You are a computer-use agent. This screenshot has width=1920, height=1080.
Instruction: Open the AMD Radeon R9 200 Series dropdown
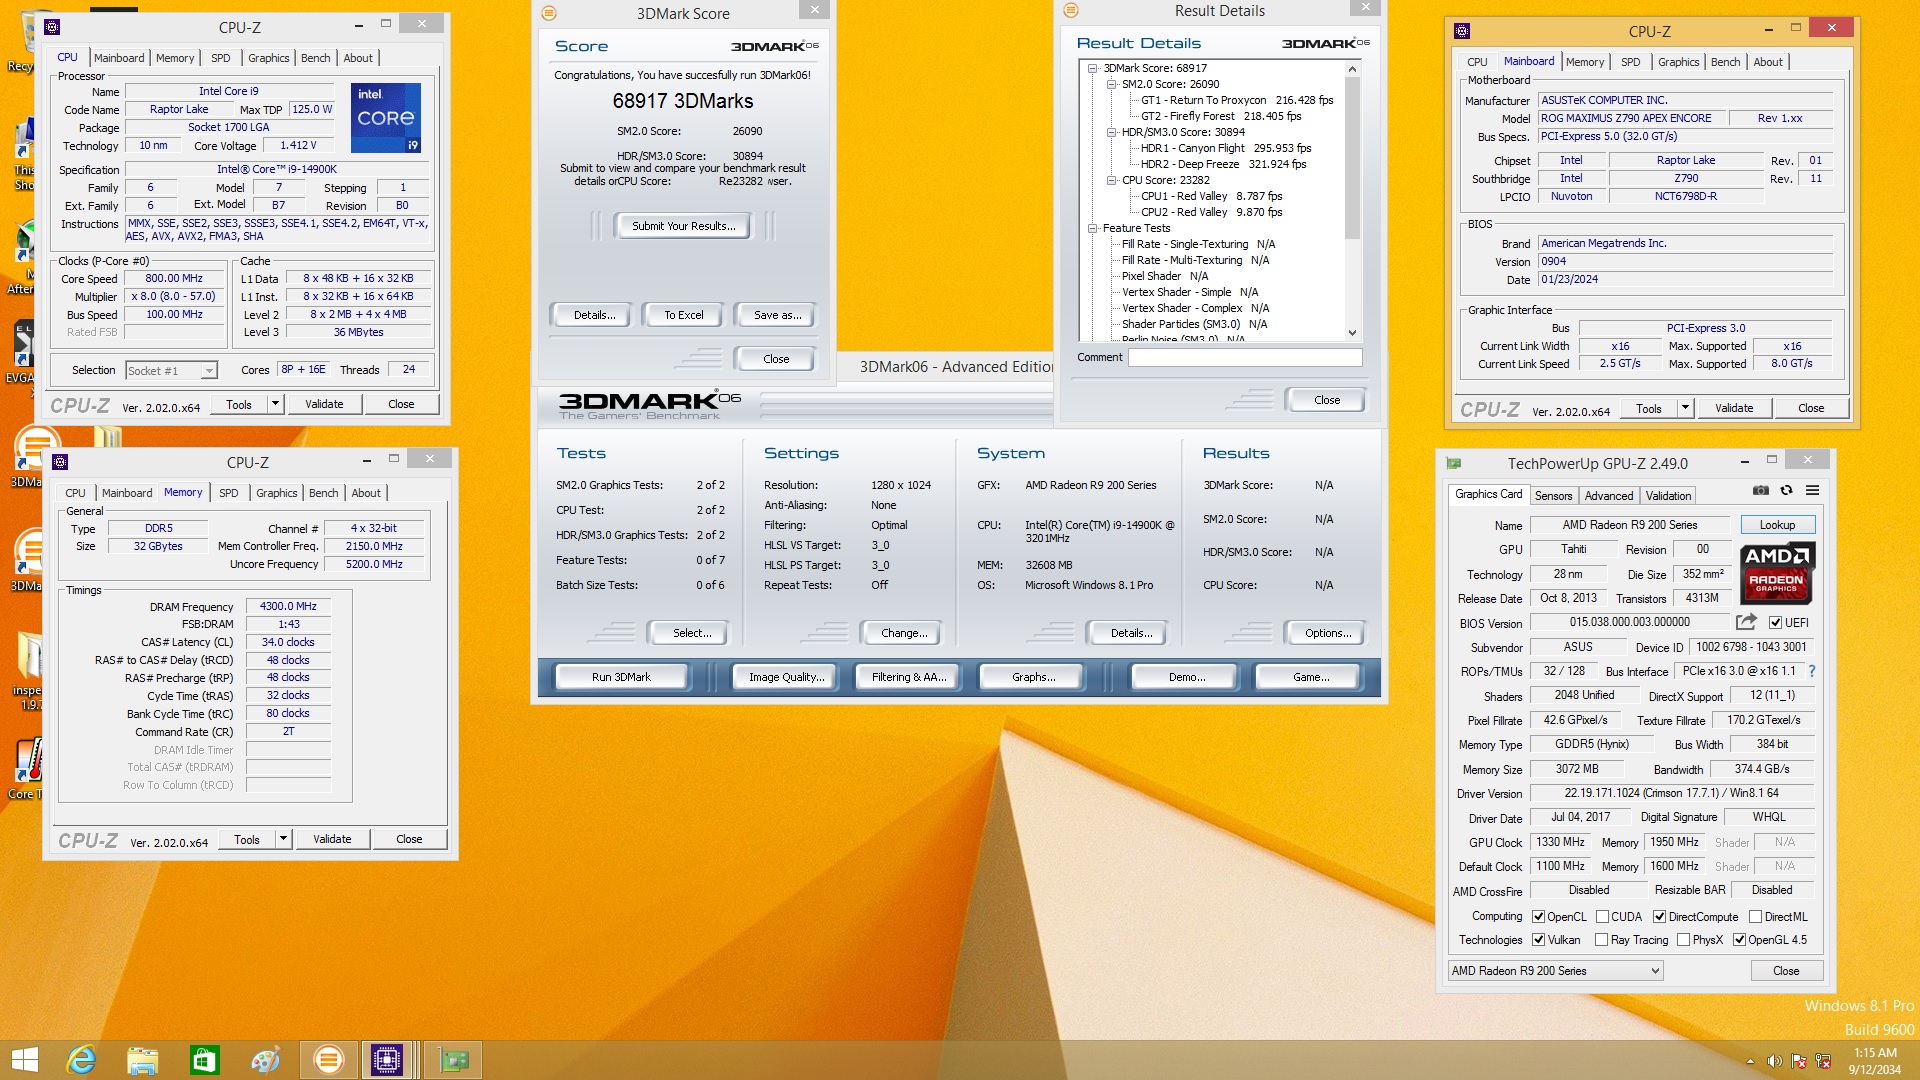click(1556, 971)
